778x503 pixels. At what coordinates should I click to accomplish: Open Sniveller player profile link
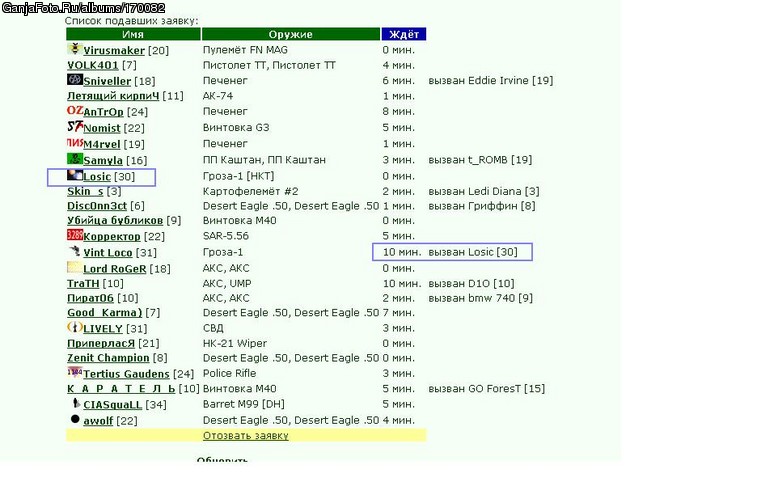coord(107,81)
